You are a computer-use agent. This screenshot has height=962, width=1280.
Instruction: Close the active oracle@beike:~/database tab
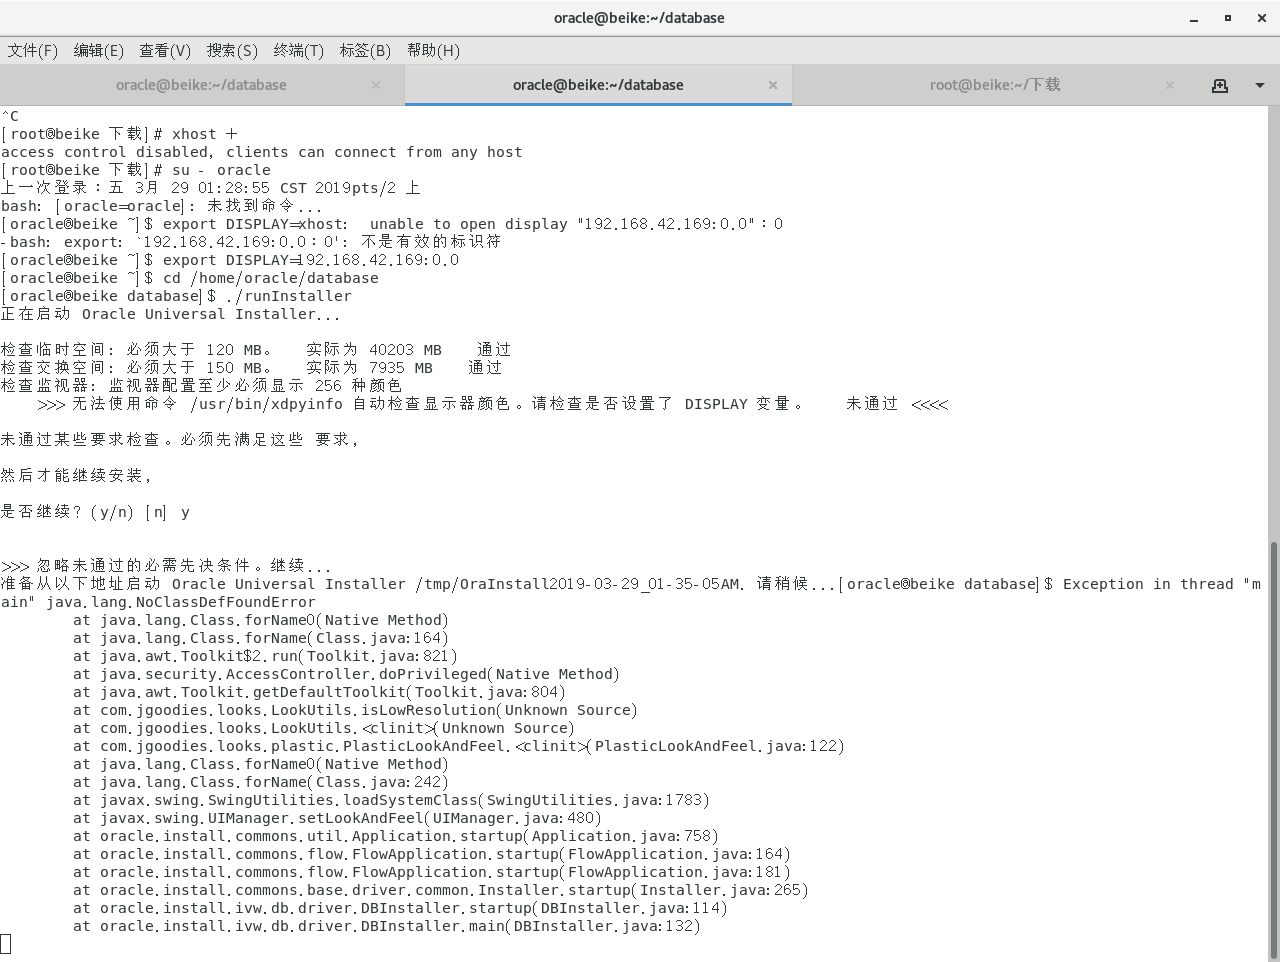pos(773,85)
